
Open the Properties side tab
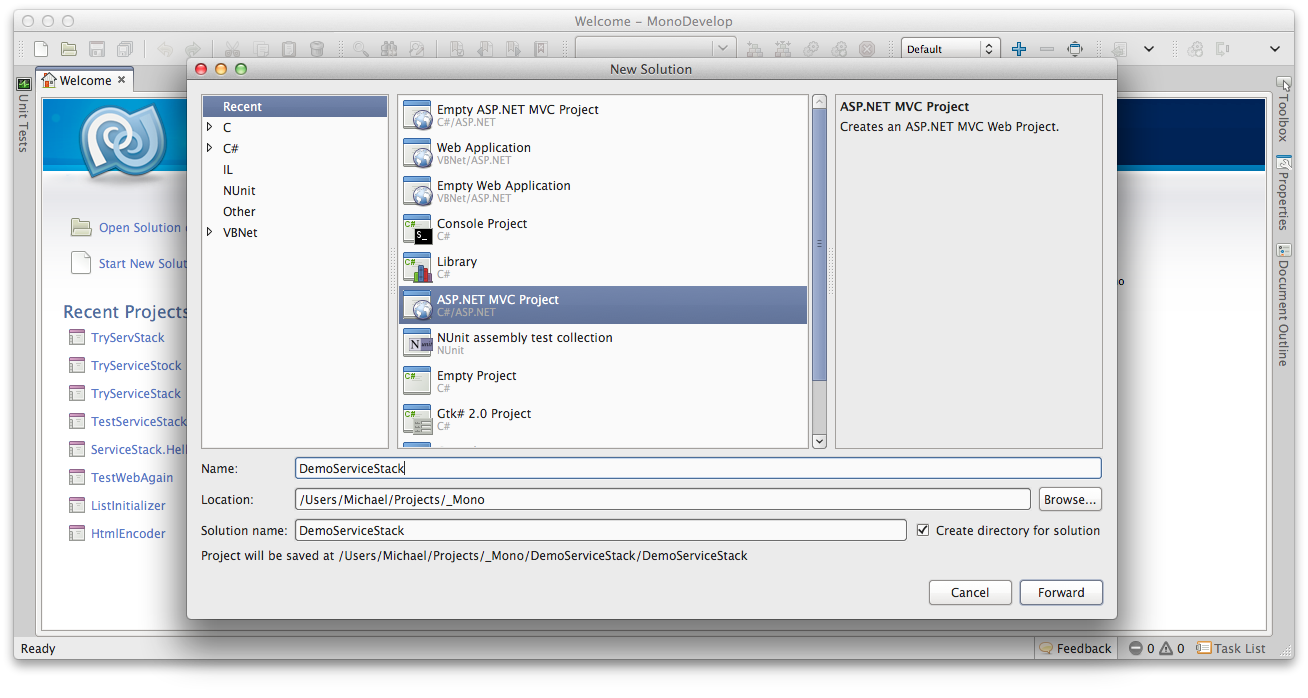(1283, 194)
